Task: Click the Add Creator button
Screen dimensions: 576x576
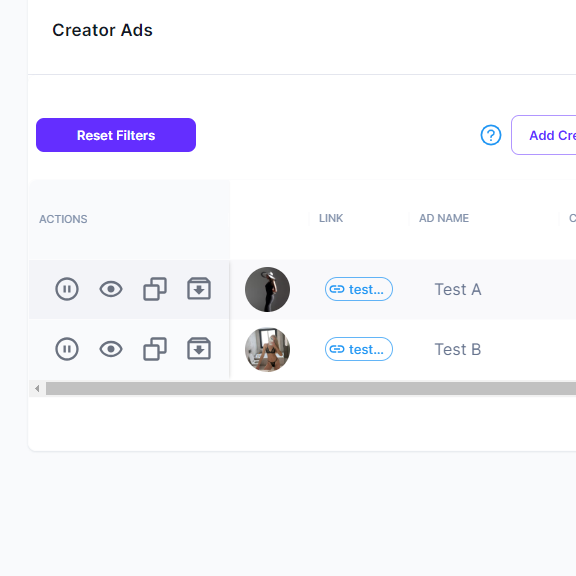Action: pos(544,135)
